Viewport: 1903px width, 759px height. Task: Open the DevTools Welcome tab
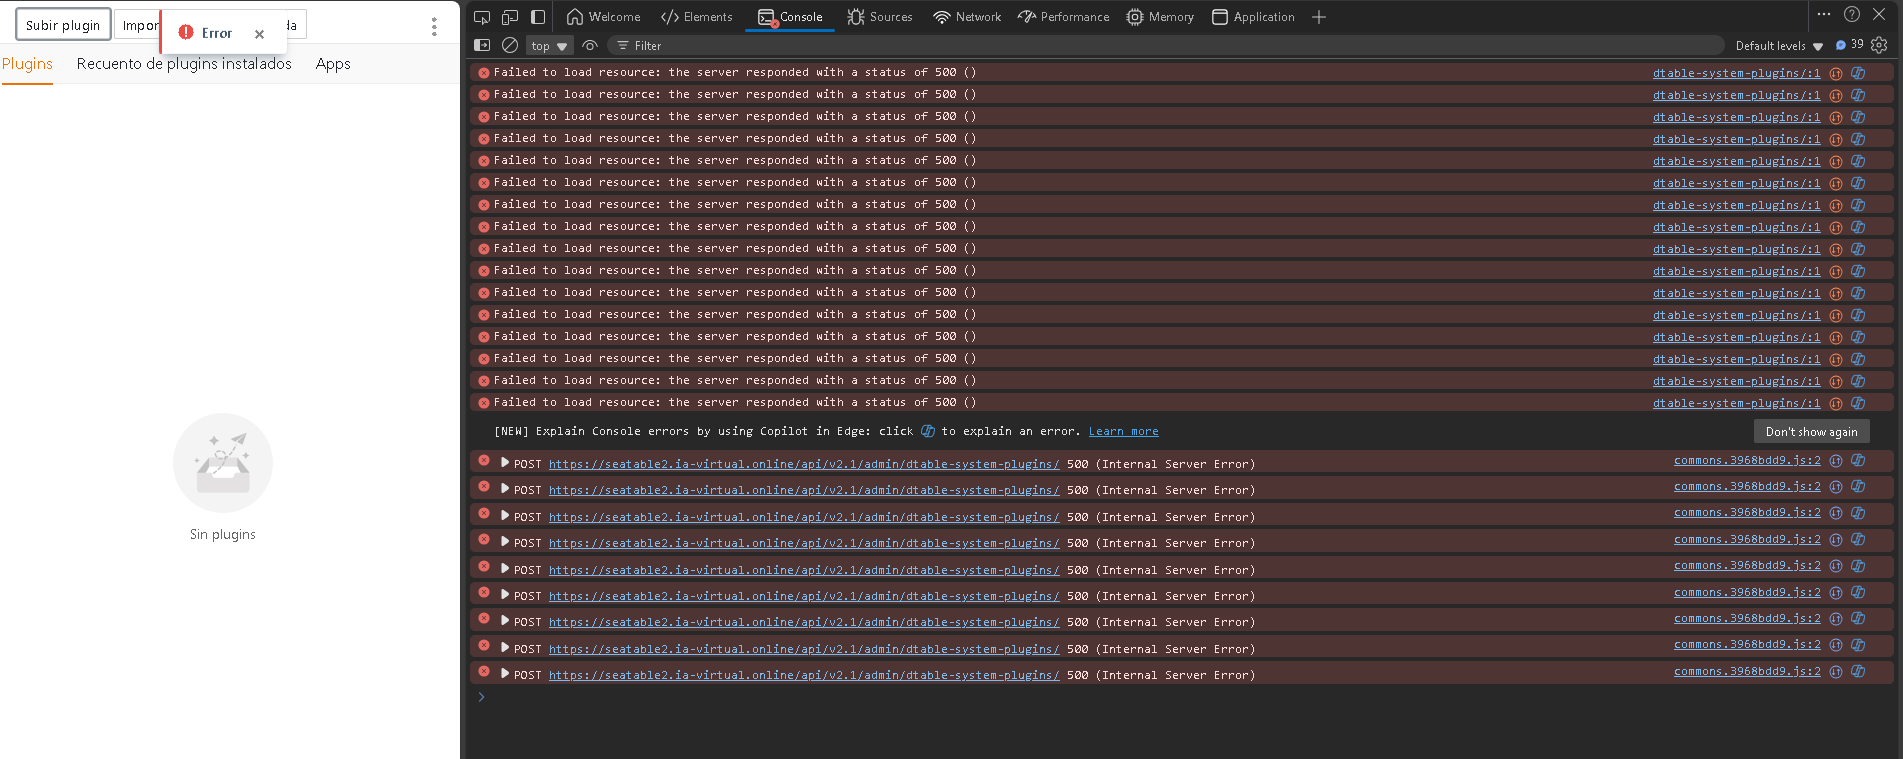[603, 17]
